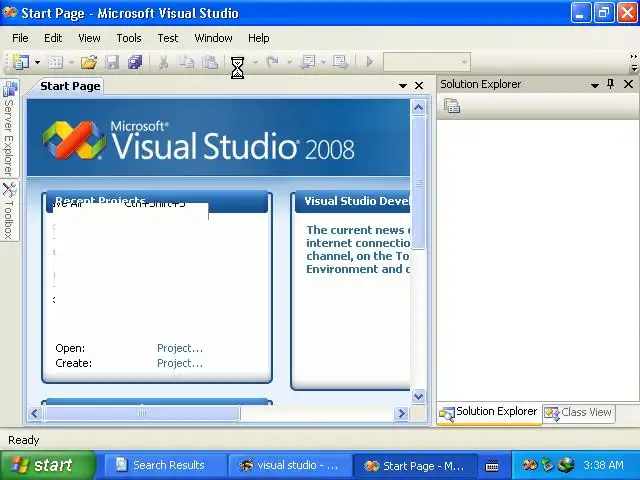Switch to the Class View tab
This screenshot has width=640, height=480.
pos(578,413)
